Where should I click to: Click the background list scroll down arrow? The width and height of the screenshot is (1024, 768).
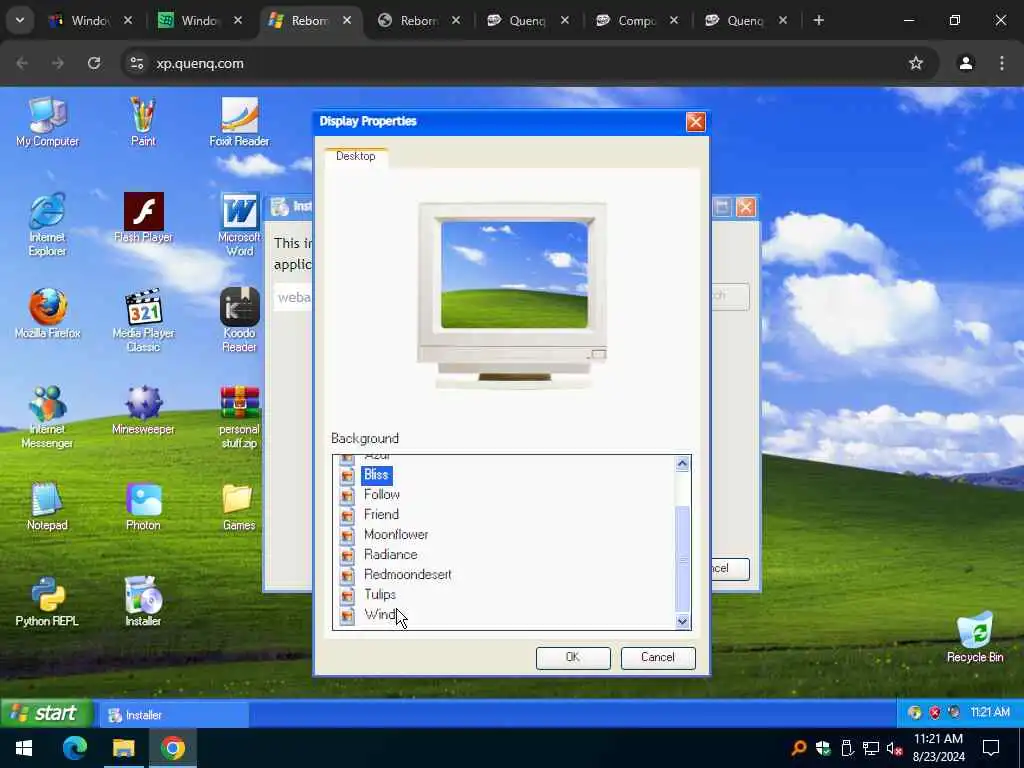click(682, 621)
